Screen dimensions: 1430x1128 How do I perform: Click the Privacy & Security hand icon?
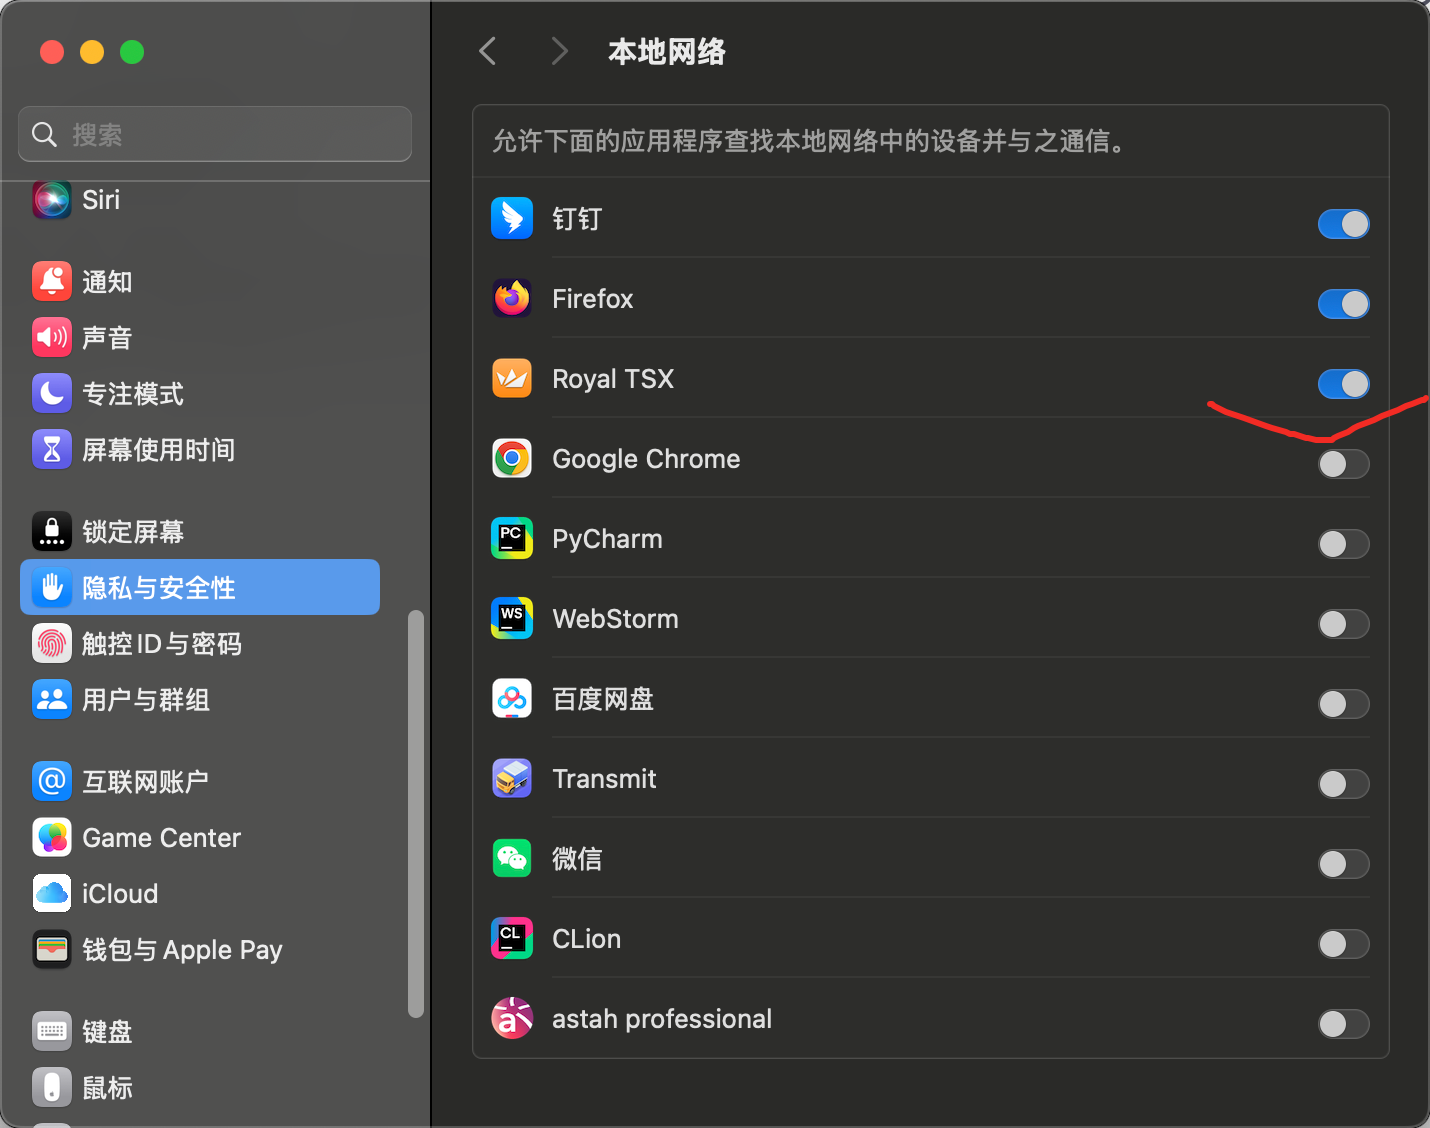(x=52, y=588)
